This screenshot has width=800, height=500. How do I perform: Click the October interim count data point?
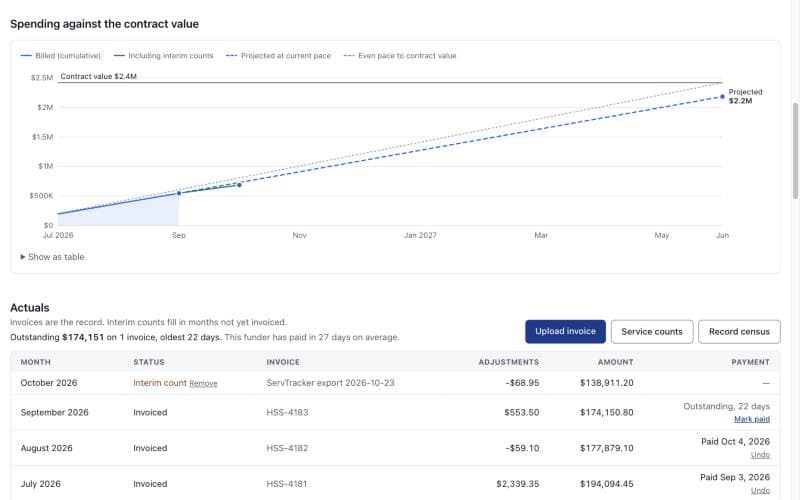click(x=239, y=185)
